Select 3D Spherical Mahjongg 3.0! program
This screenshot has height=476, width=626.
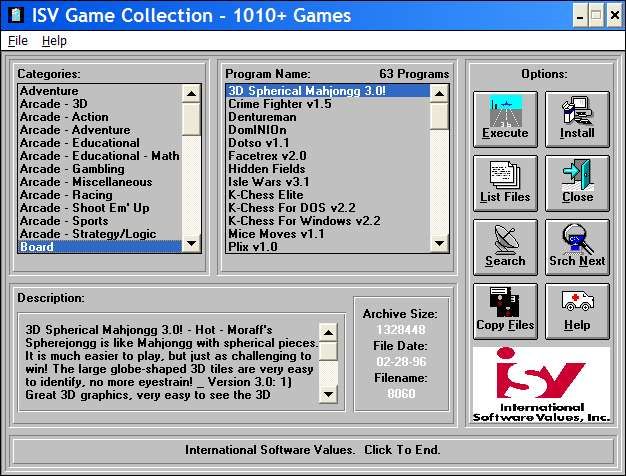[328, 91]
